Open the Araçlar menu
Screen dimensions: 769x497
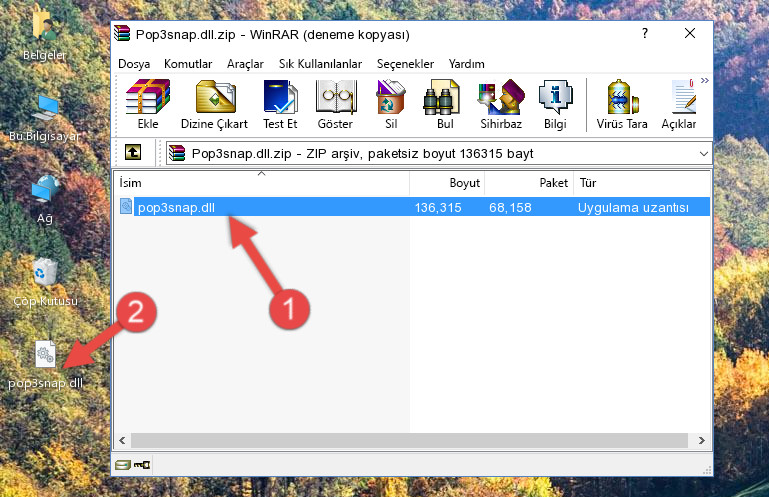click(x=245, y=64)
